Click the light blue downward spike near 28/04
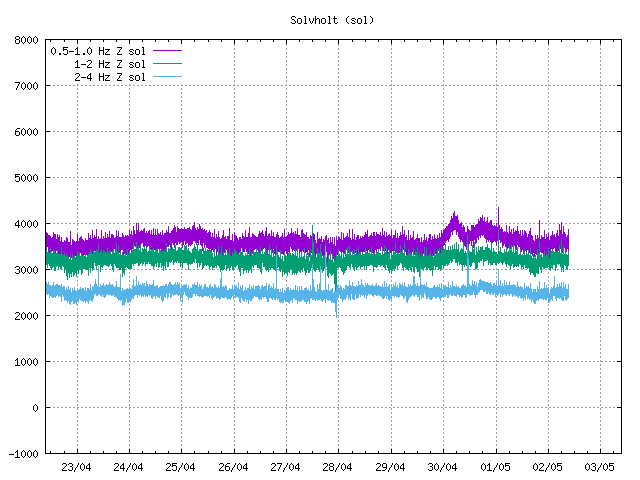Screen dimensions: 640x480 pos(336,309)
